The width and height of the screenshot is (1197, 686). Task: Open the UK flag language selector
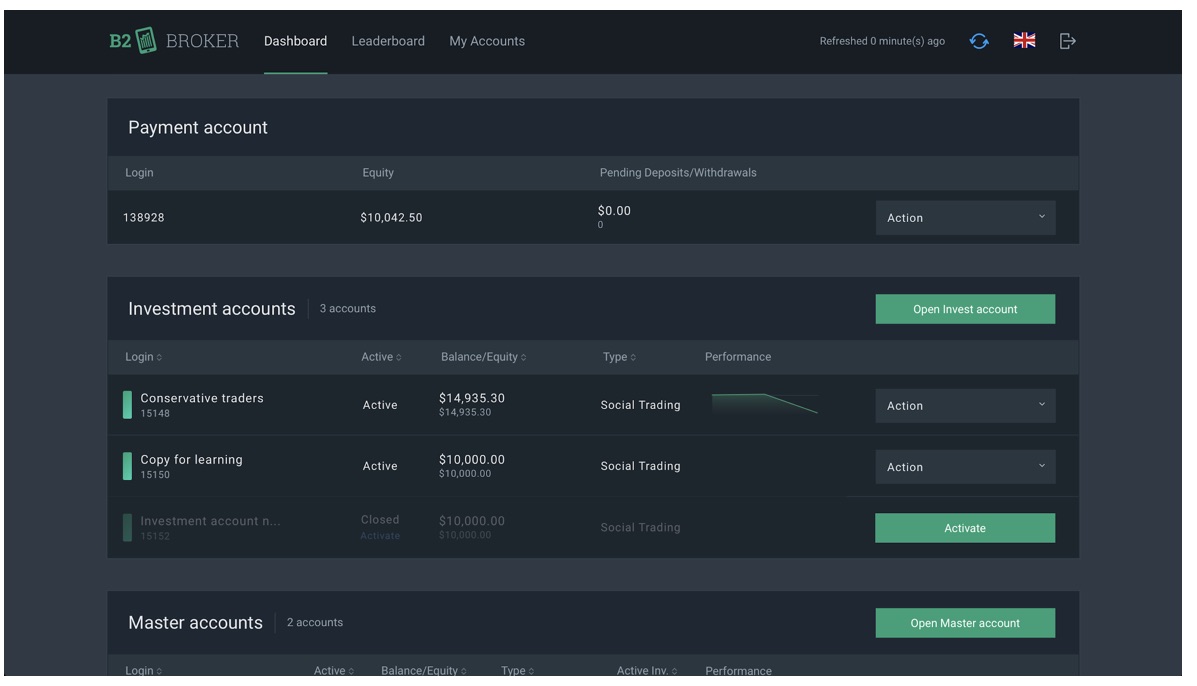(1024, 41)
